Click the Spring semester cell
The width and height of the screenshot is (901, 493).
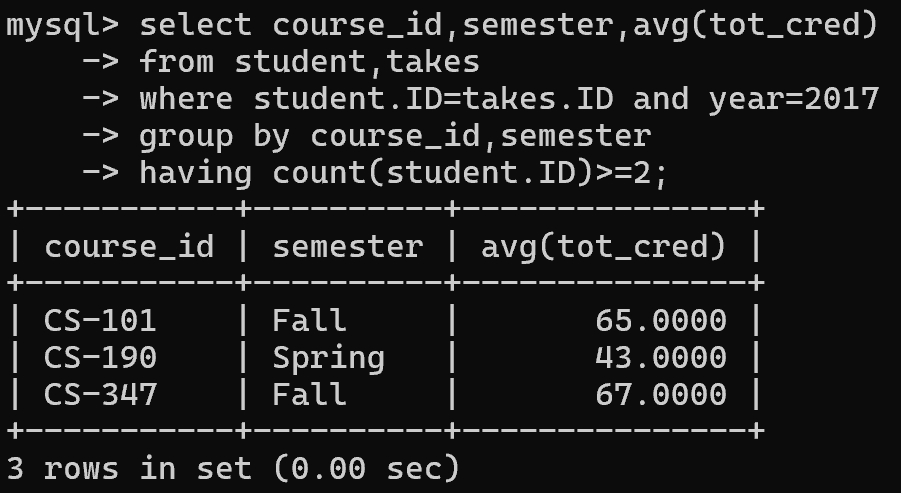coord(328,357)
